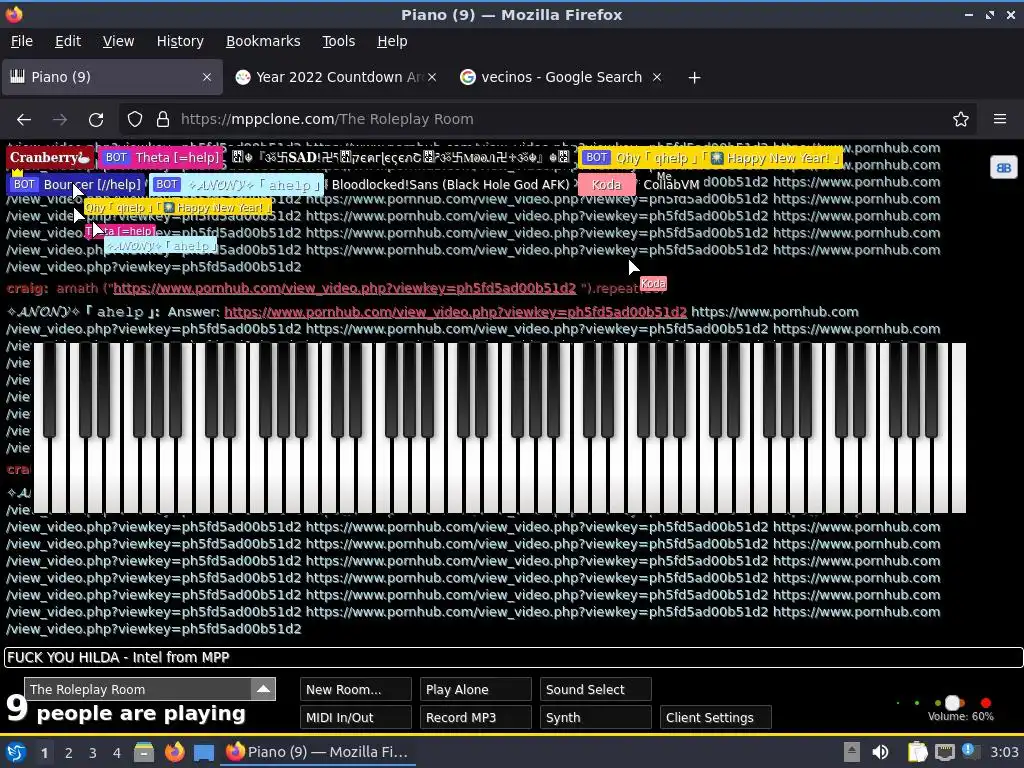1024x768 pixels.
Task: Open the link in craig's chat message
Action: (344, 288)
